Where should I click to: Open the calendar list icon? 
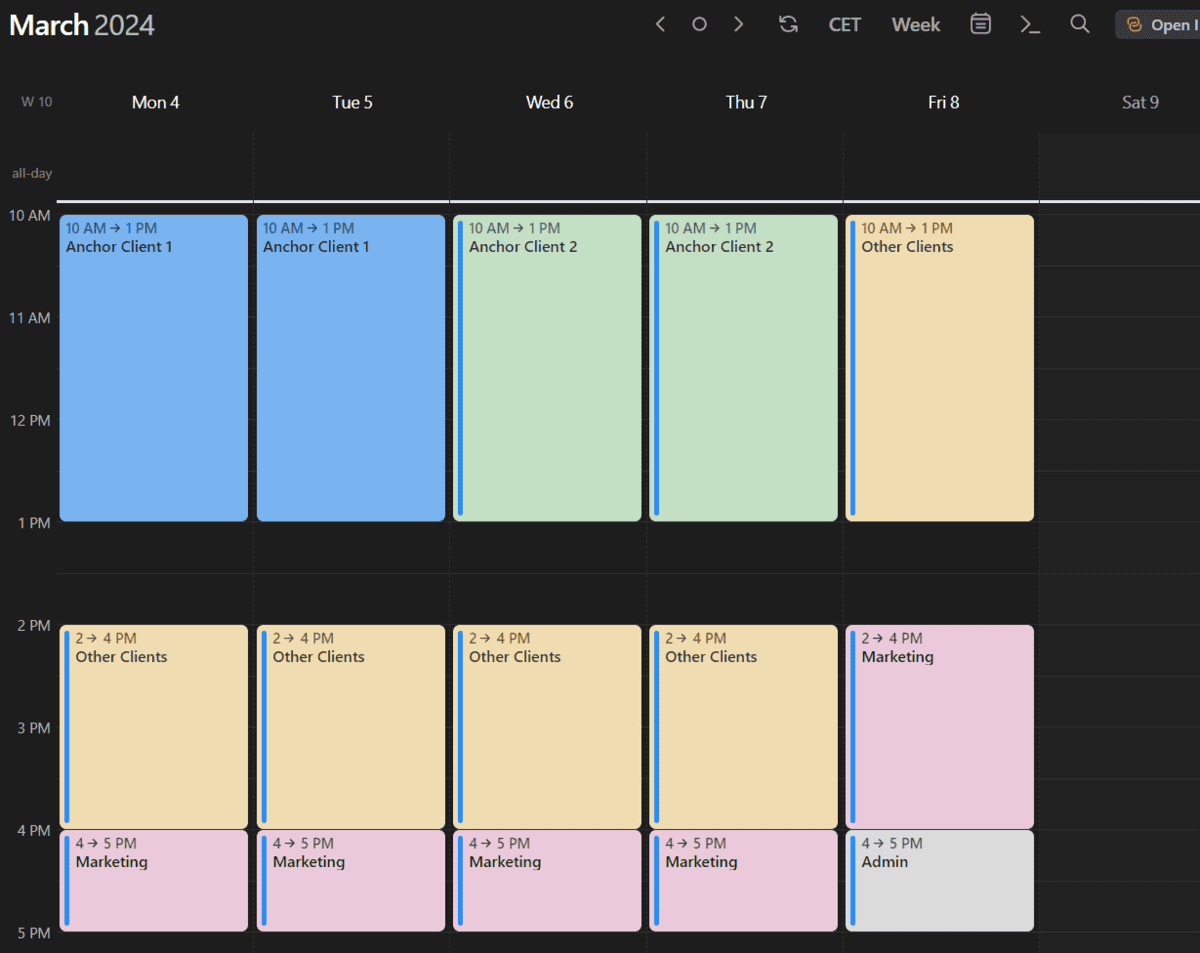coord(981,24)
